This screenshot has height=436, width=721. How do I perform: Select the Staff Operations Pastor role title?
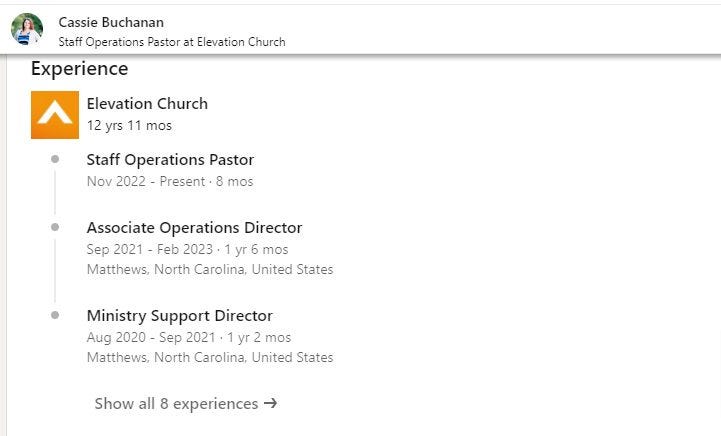pos(170,160)
